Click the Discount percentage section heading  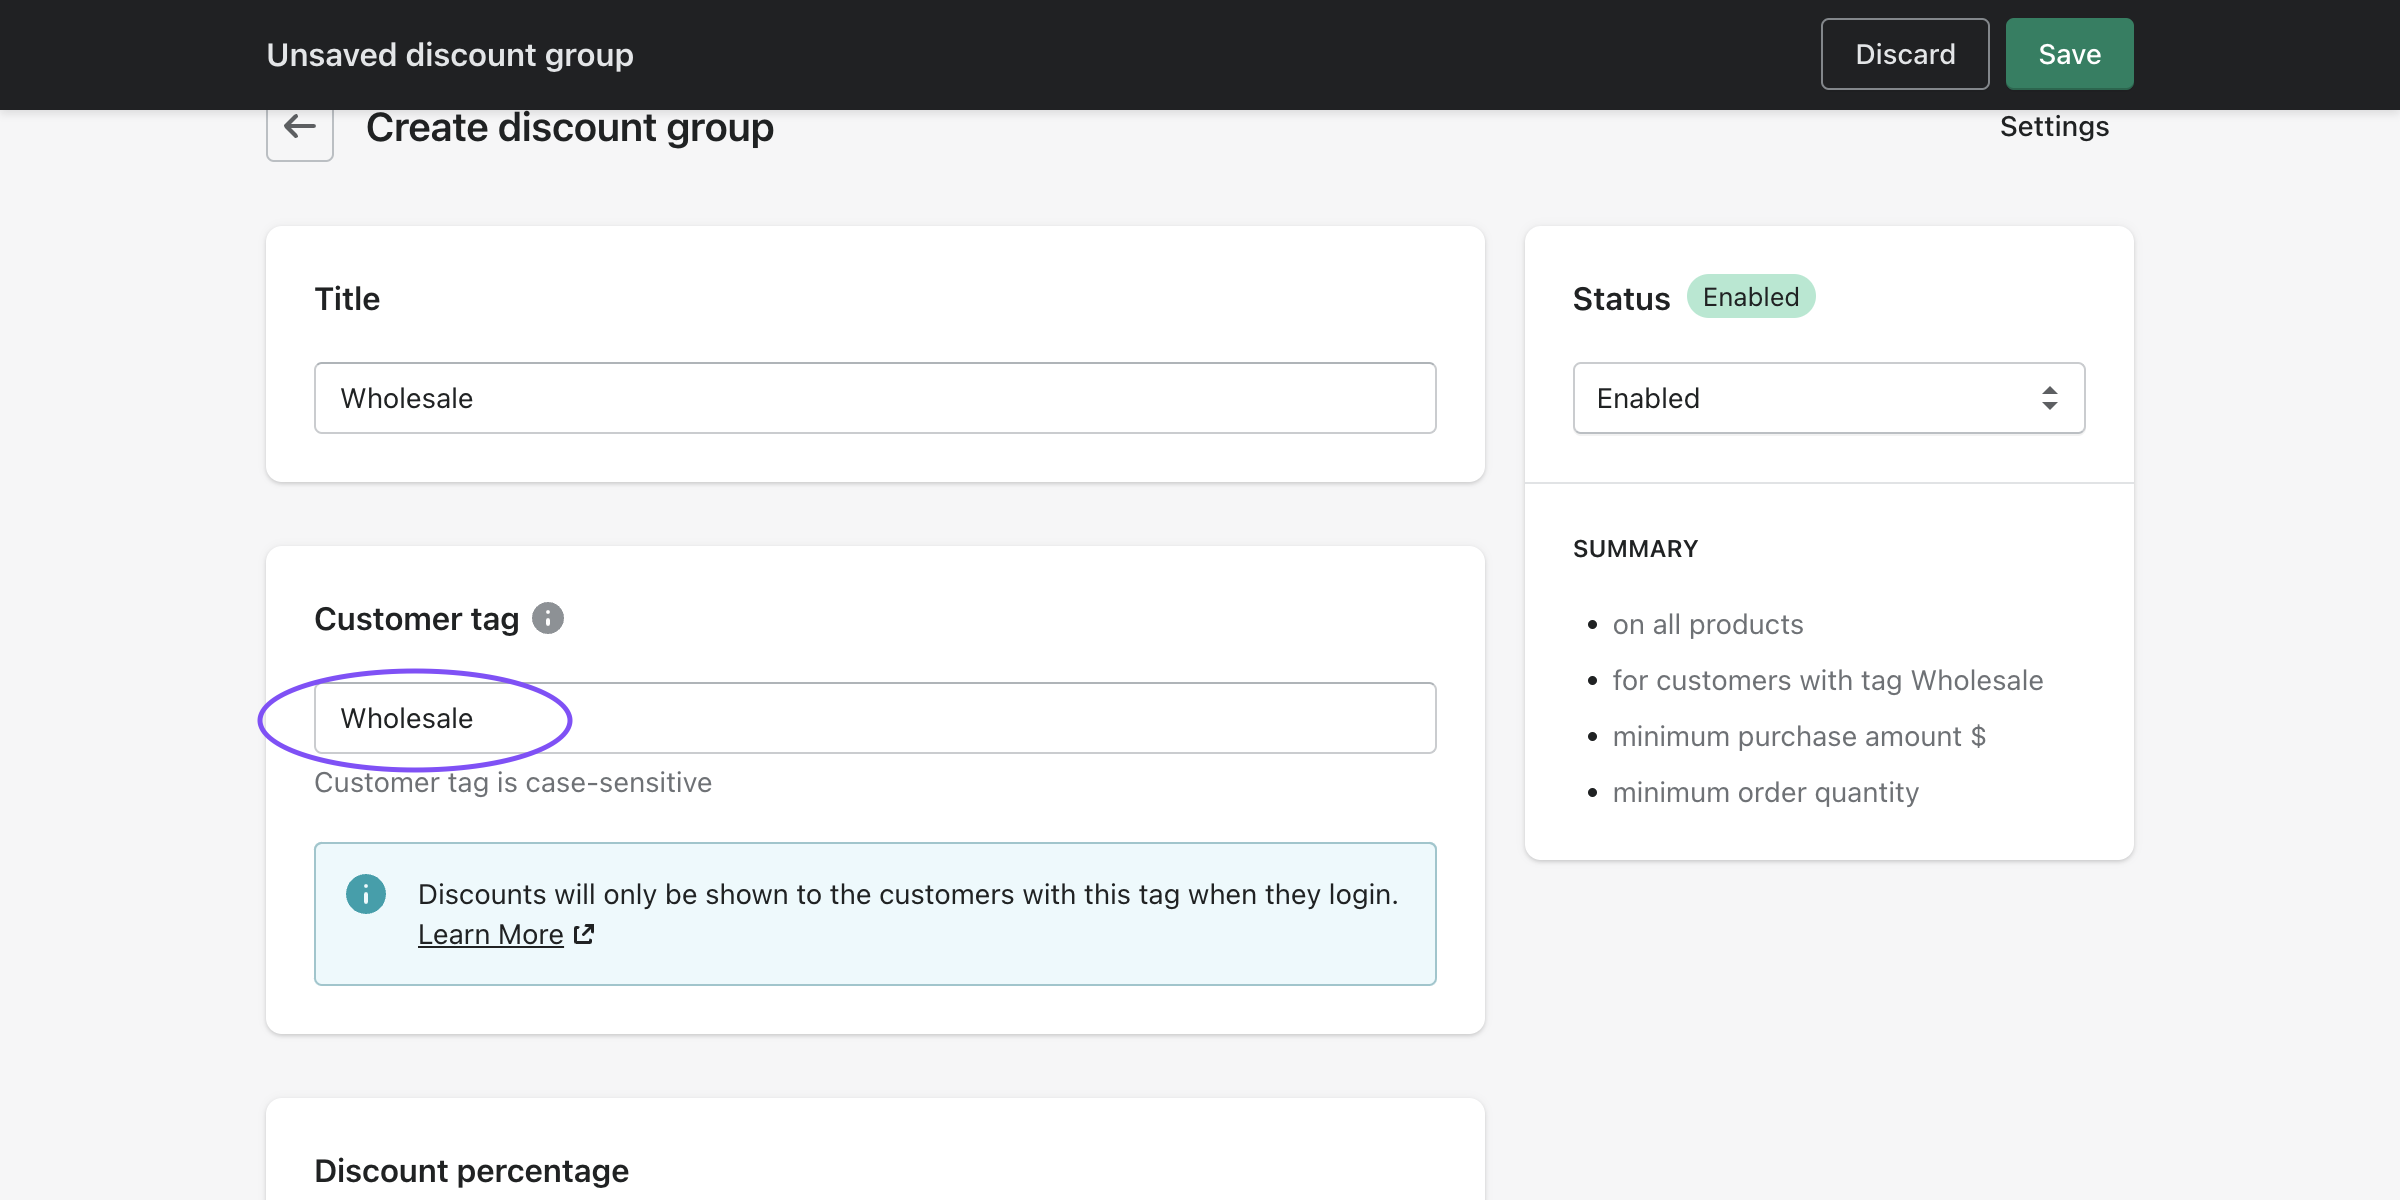(471, 1170)
